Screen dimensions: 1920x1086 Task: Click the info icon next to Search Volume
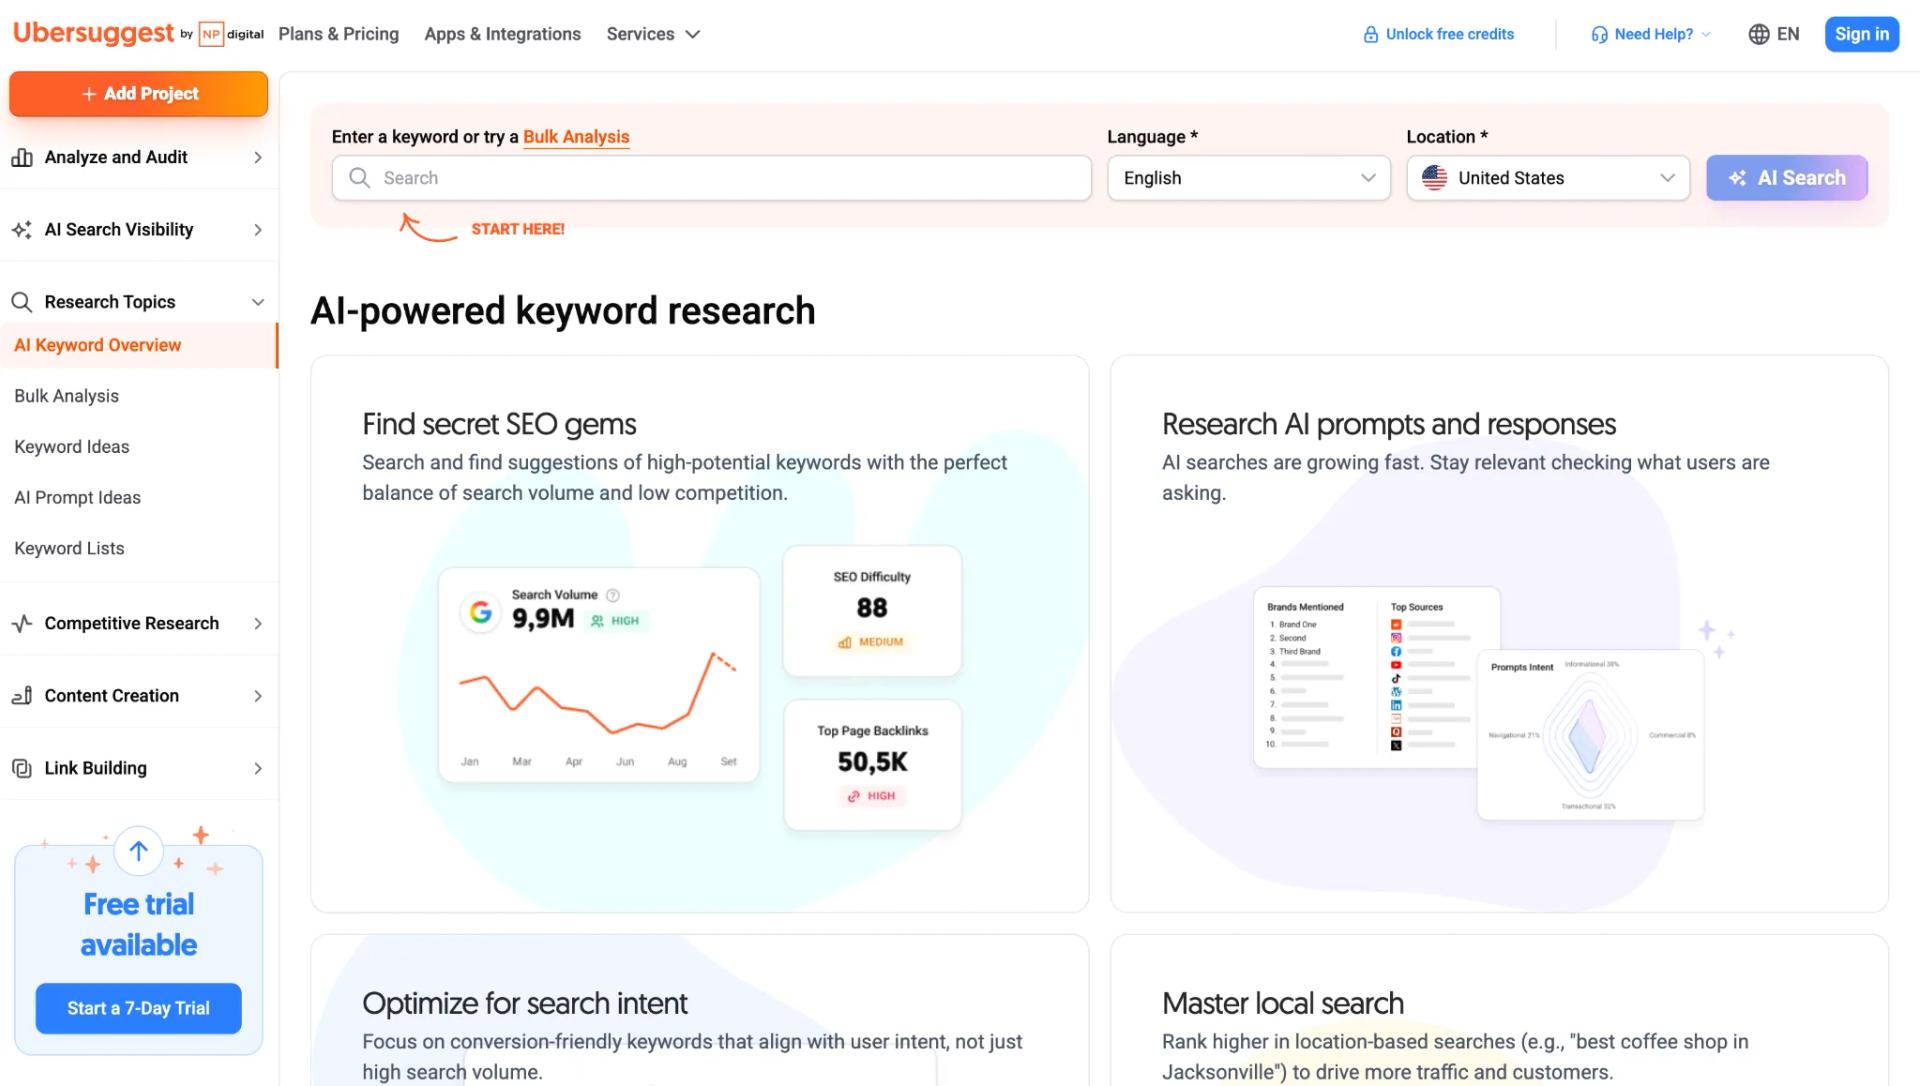[x=613, y=595]
